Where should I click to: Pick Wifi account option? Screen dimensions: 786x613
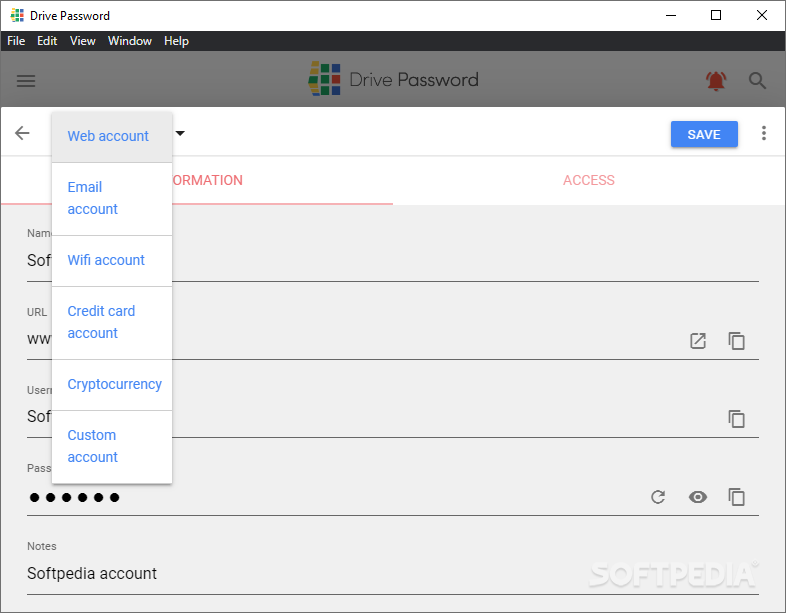coord(112,261)
